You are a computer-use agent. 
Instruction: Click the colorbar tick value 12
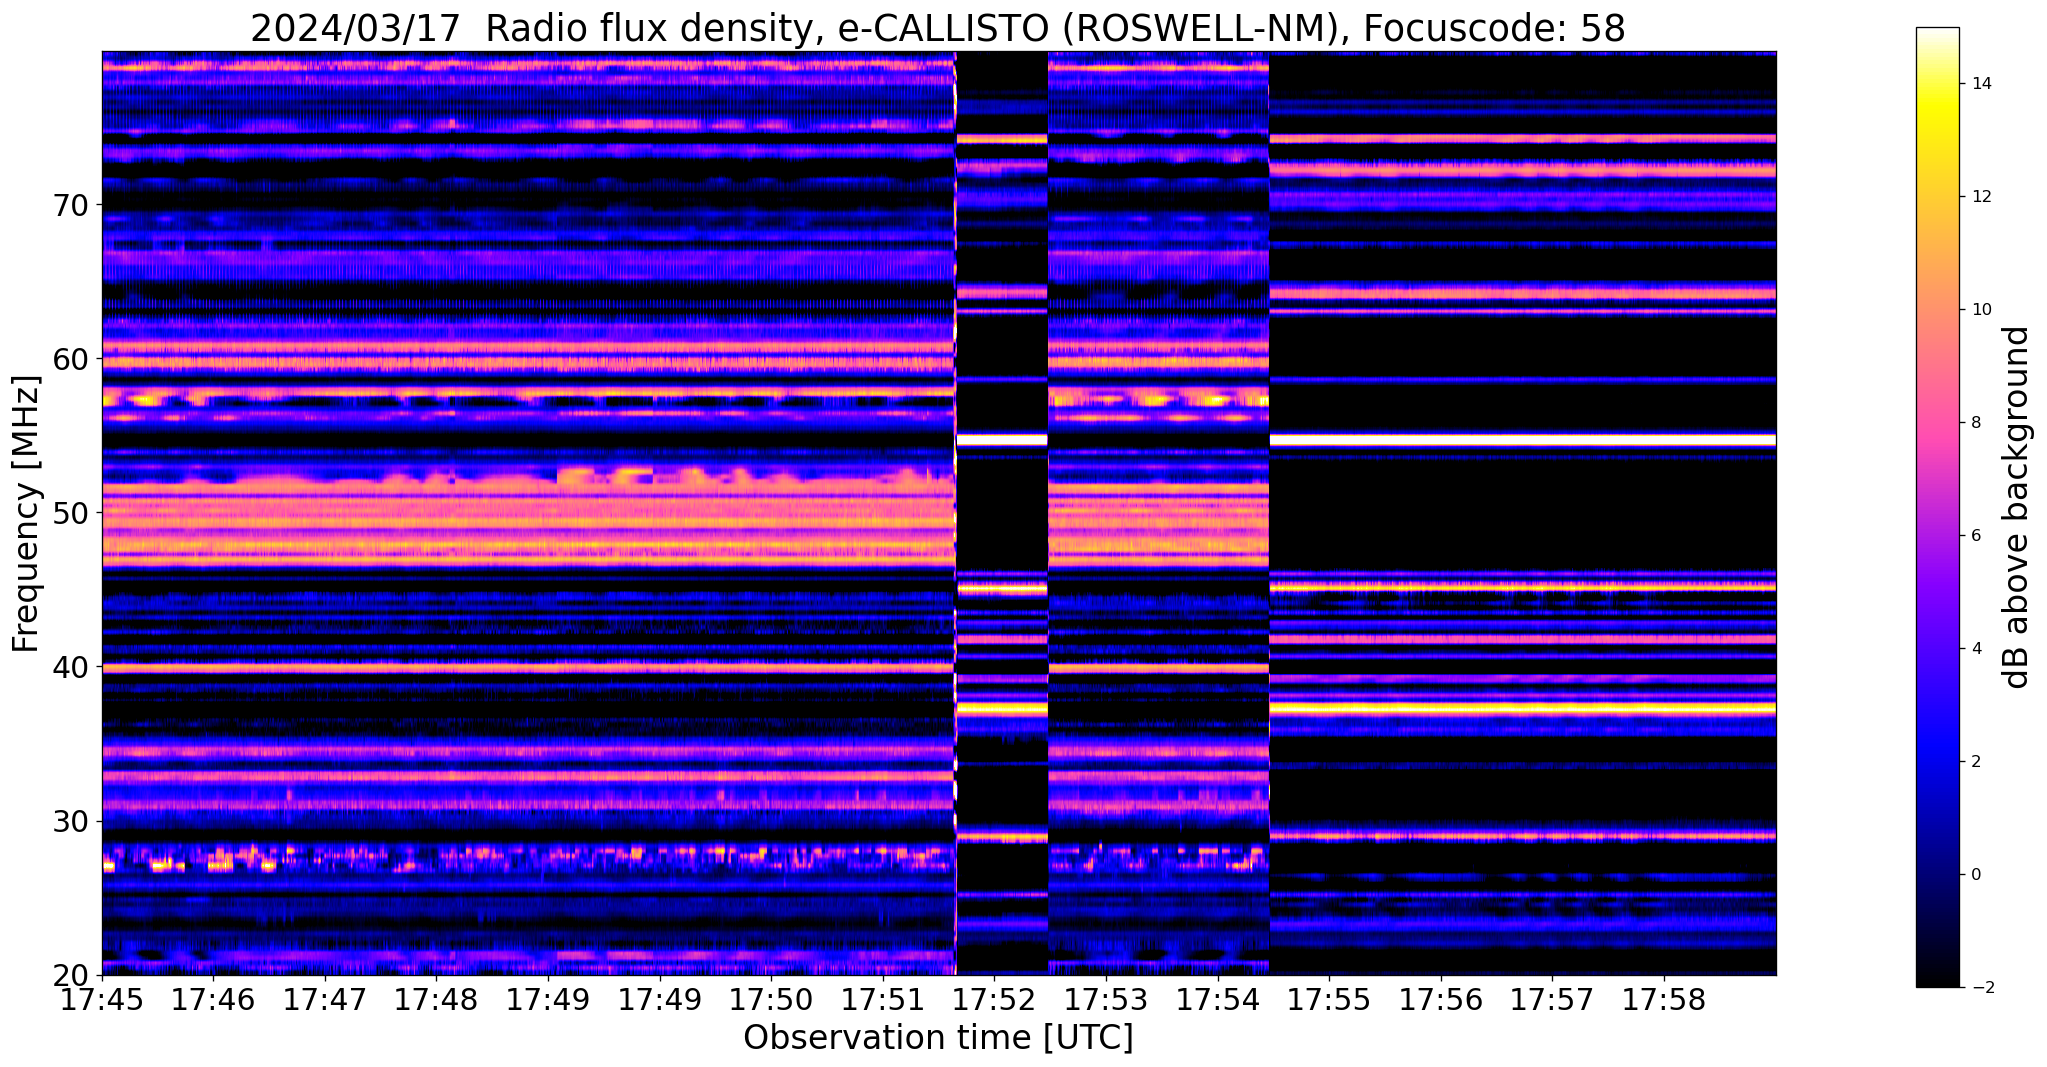(1978, 197)
